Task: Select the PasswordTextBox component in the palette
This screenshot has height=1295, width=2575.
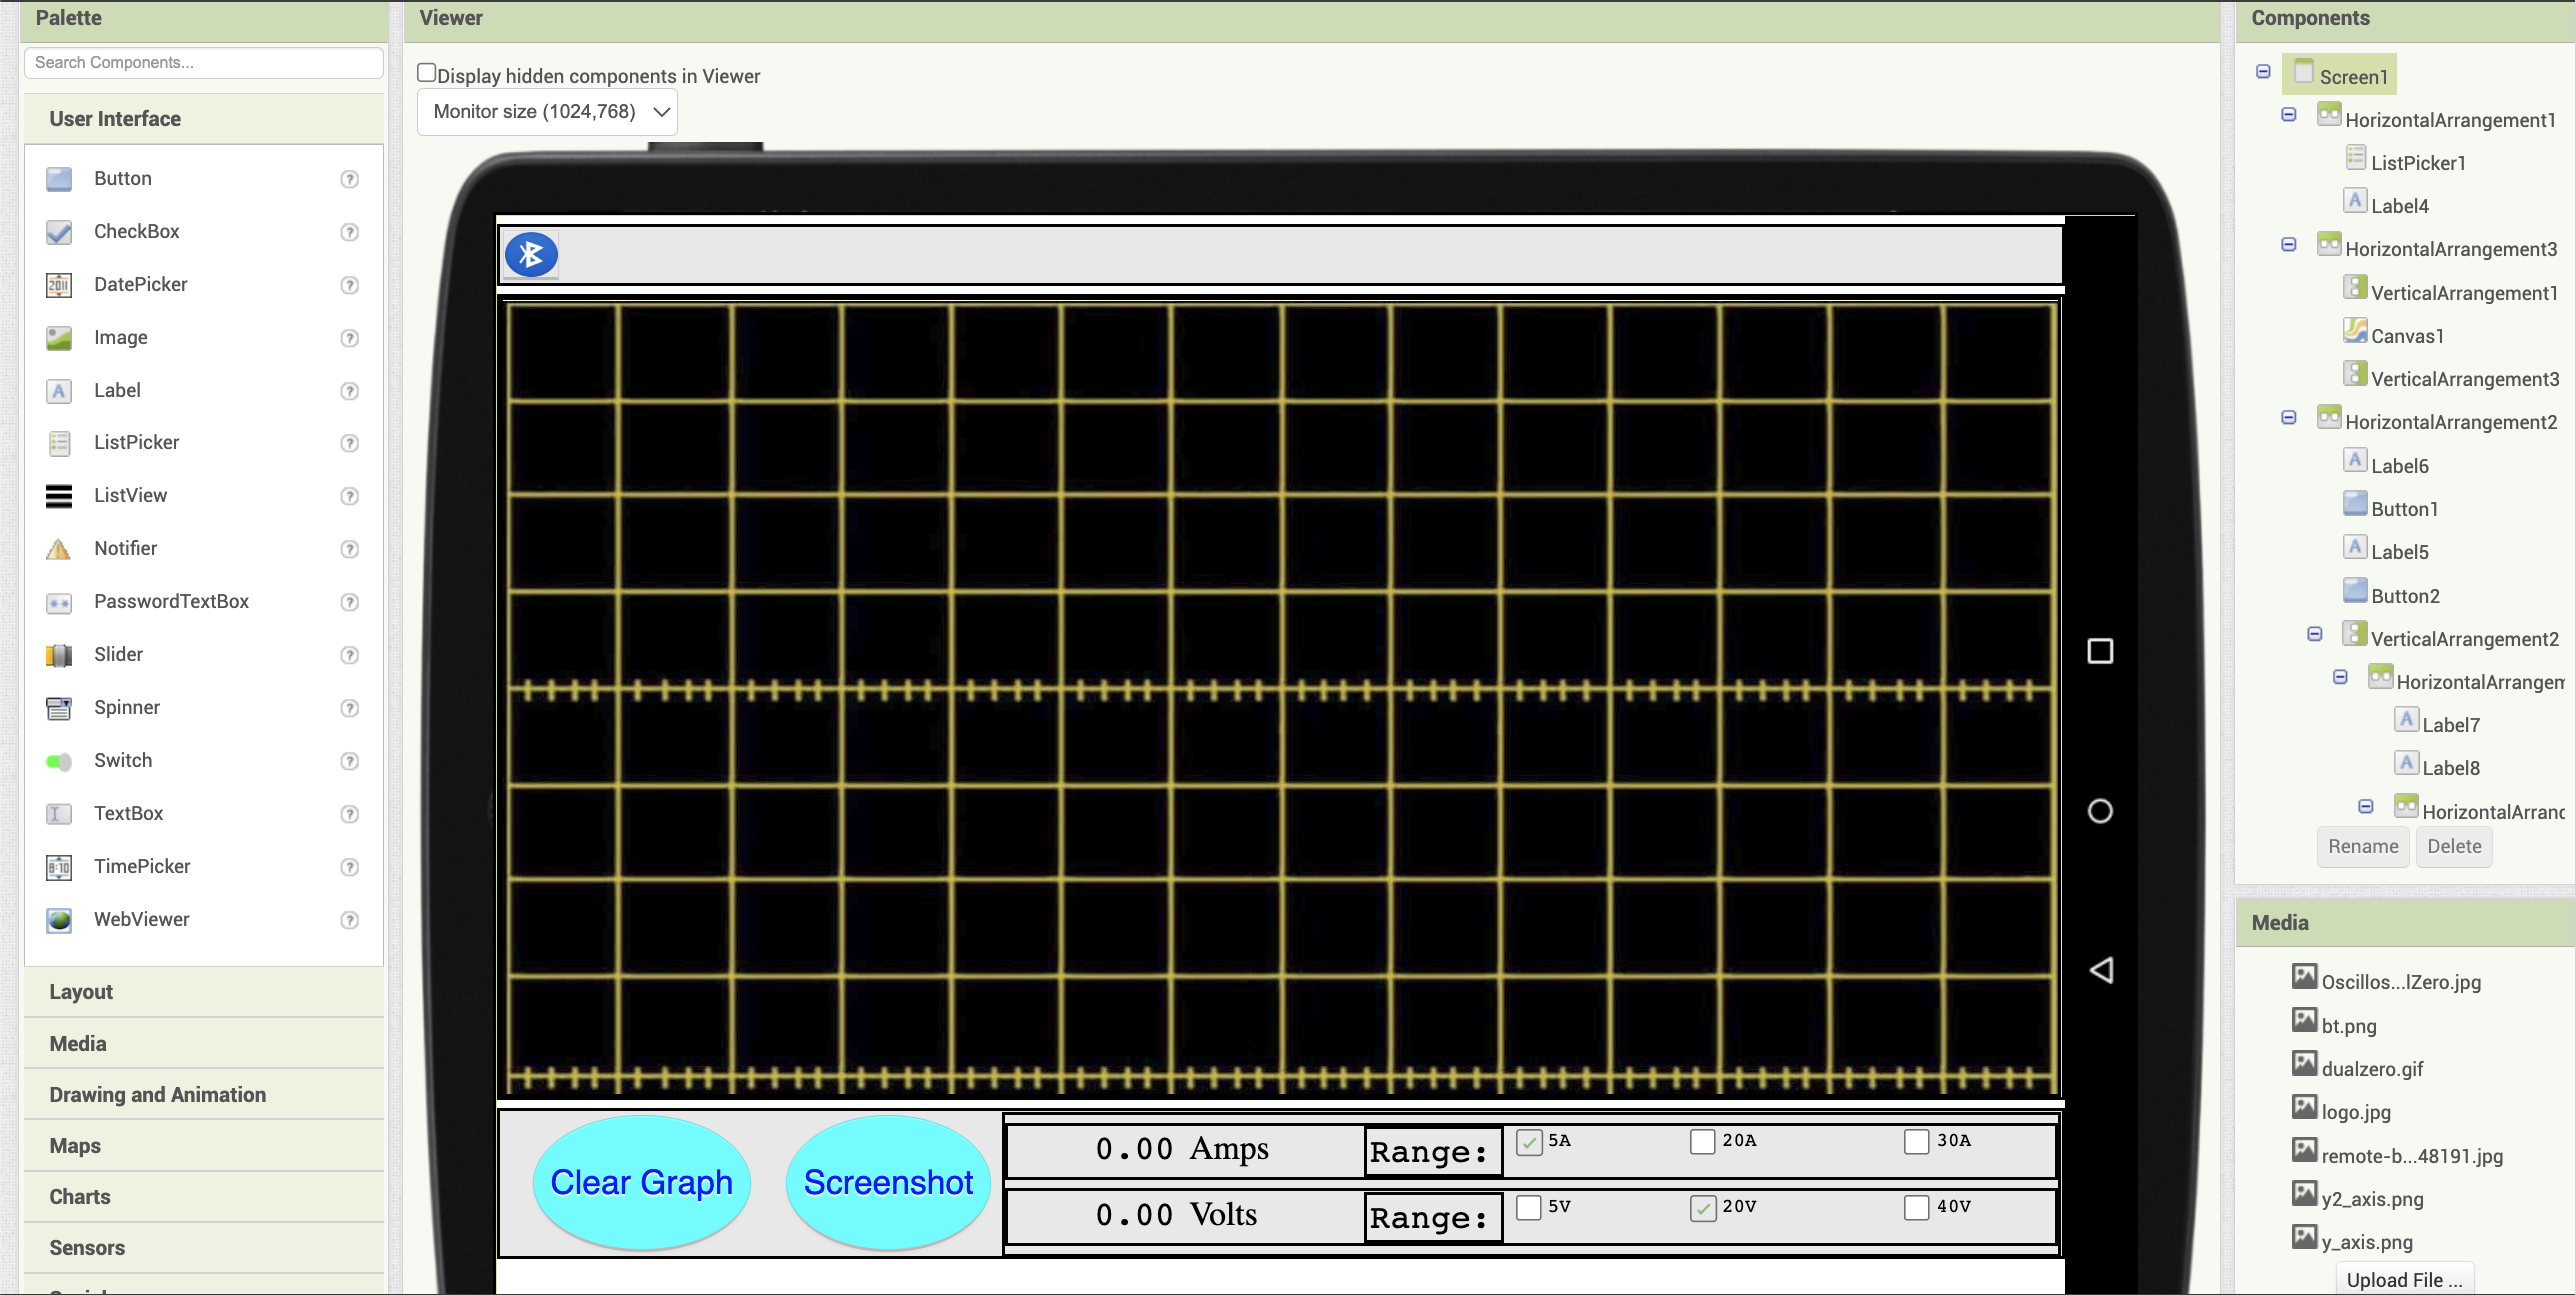Action: (172, 601)
